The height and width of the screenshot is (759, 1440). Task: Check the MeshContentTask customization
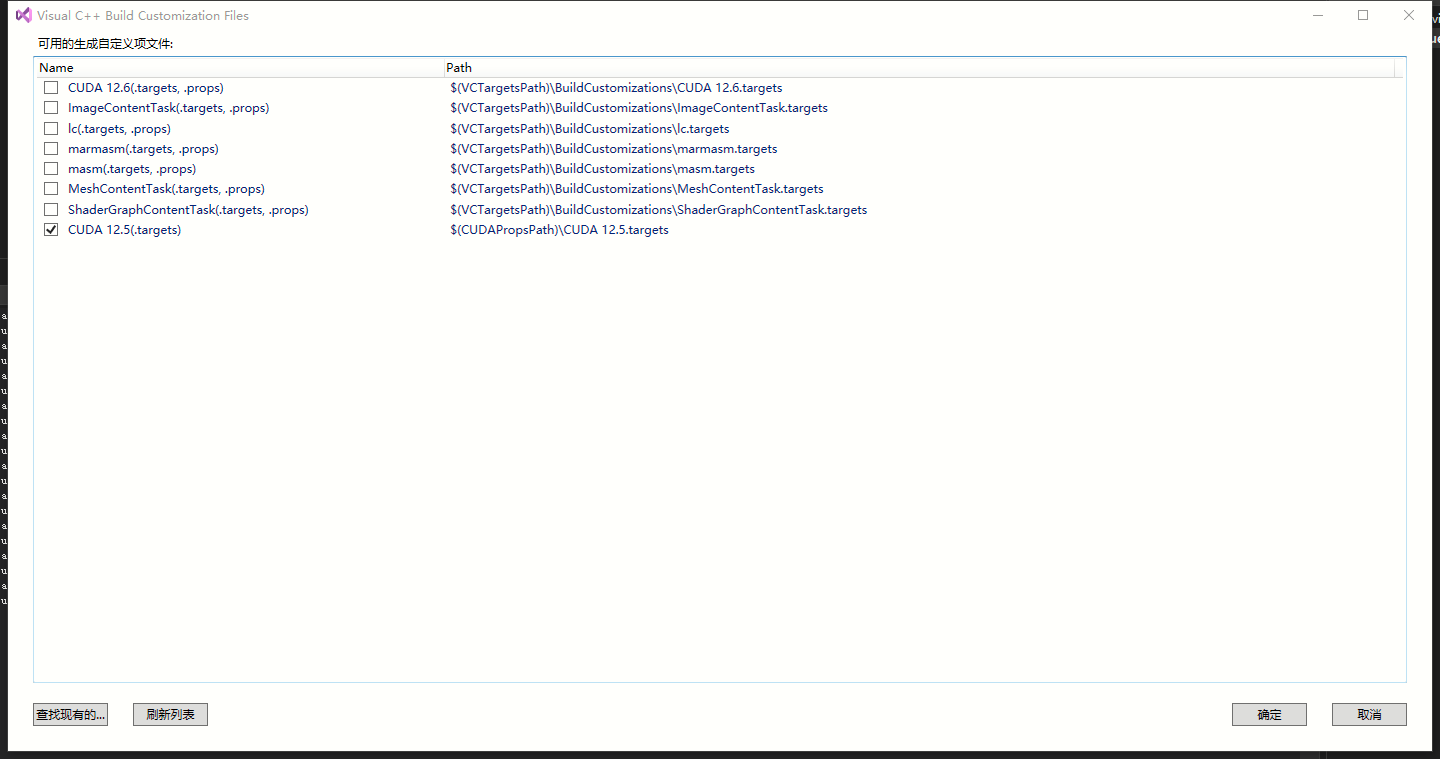pos(50,188)
